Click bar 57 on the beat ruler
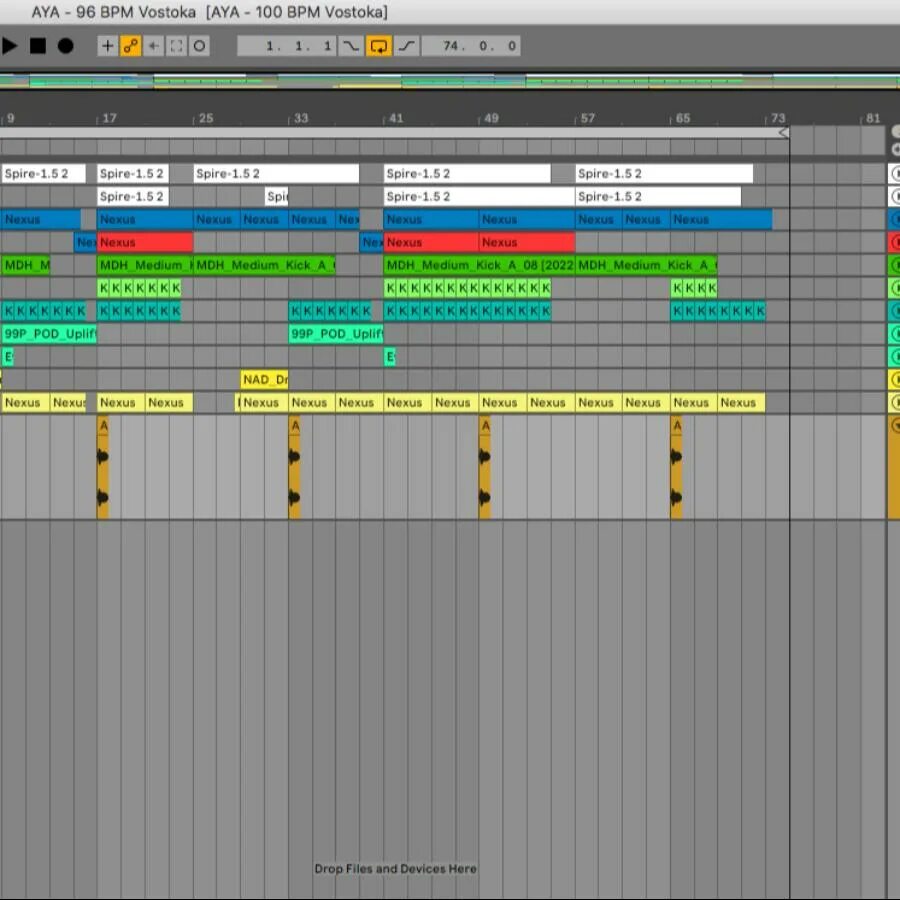 tap(587, 118)
